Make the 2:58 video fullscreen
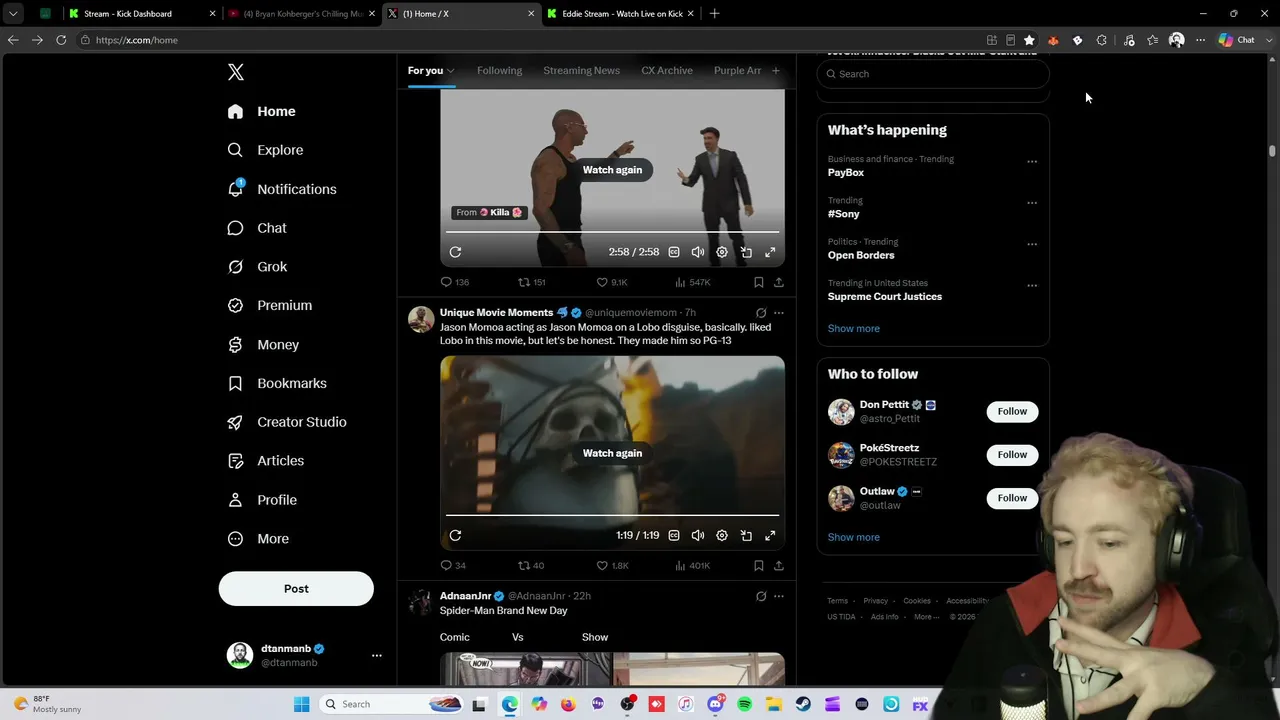 tap(770, 252)
